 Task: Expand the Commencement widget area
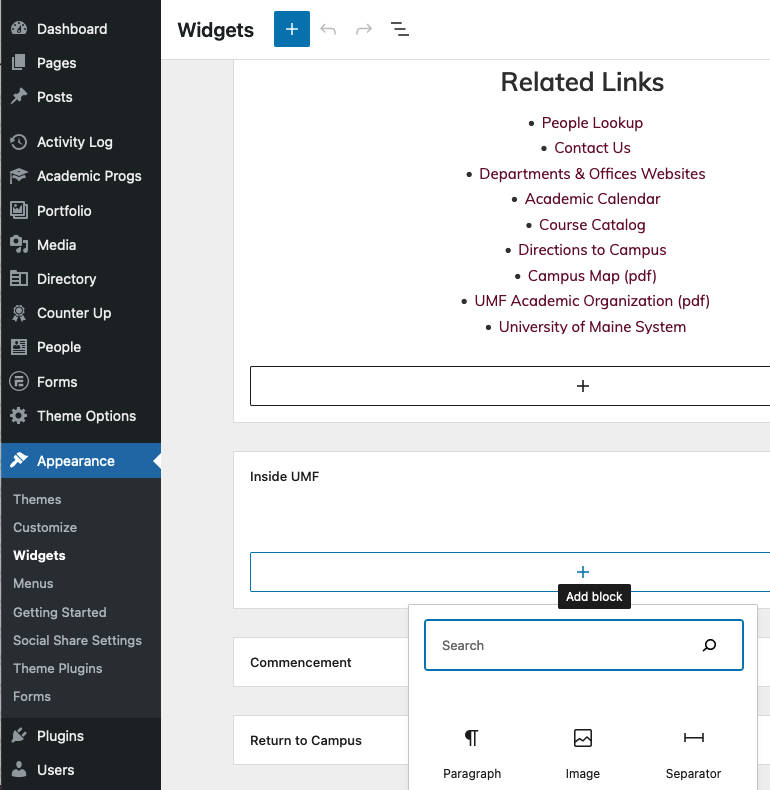click(x=301, y=662)
